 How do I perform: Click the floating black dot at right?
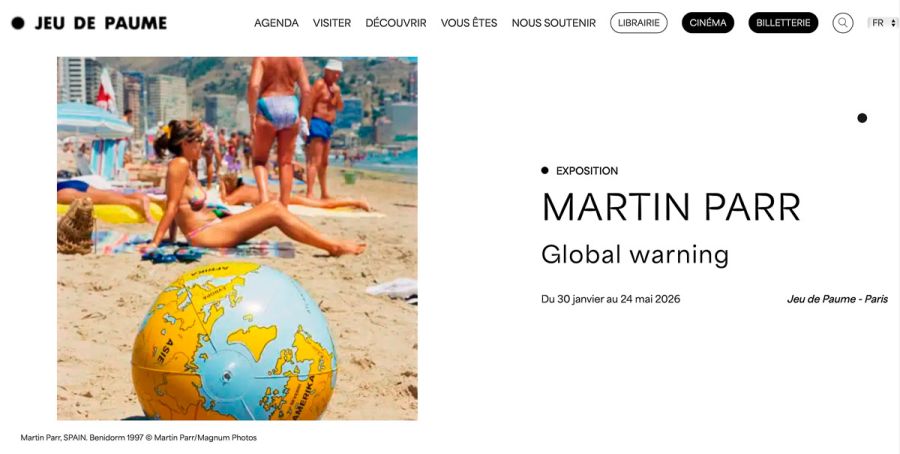coord(862,118)
